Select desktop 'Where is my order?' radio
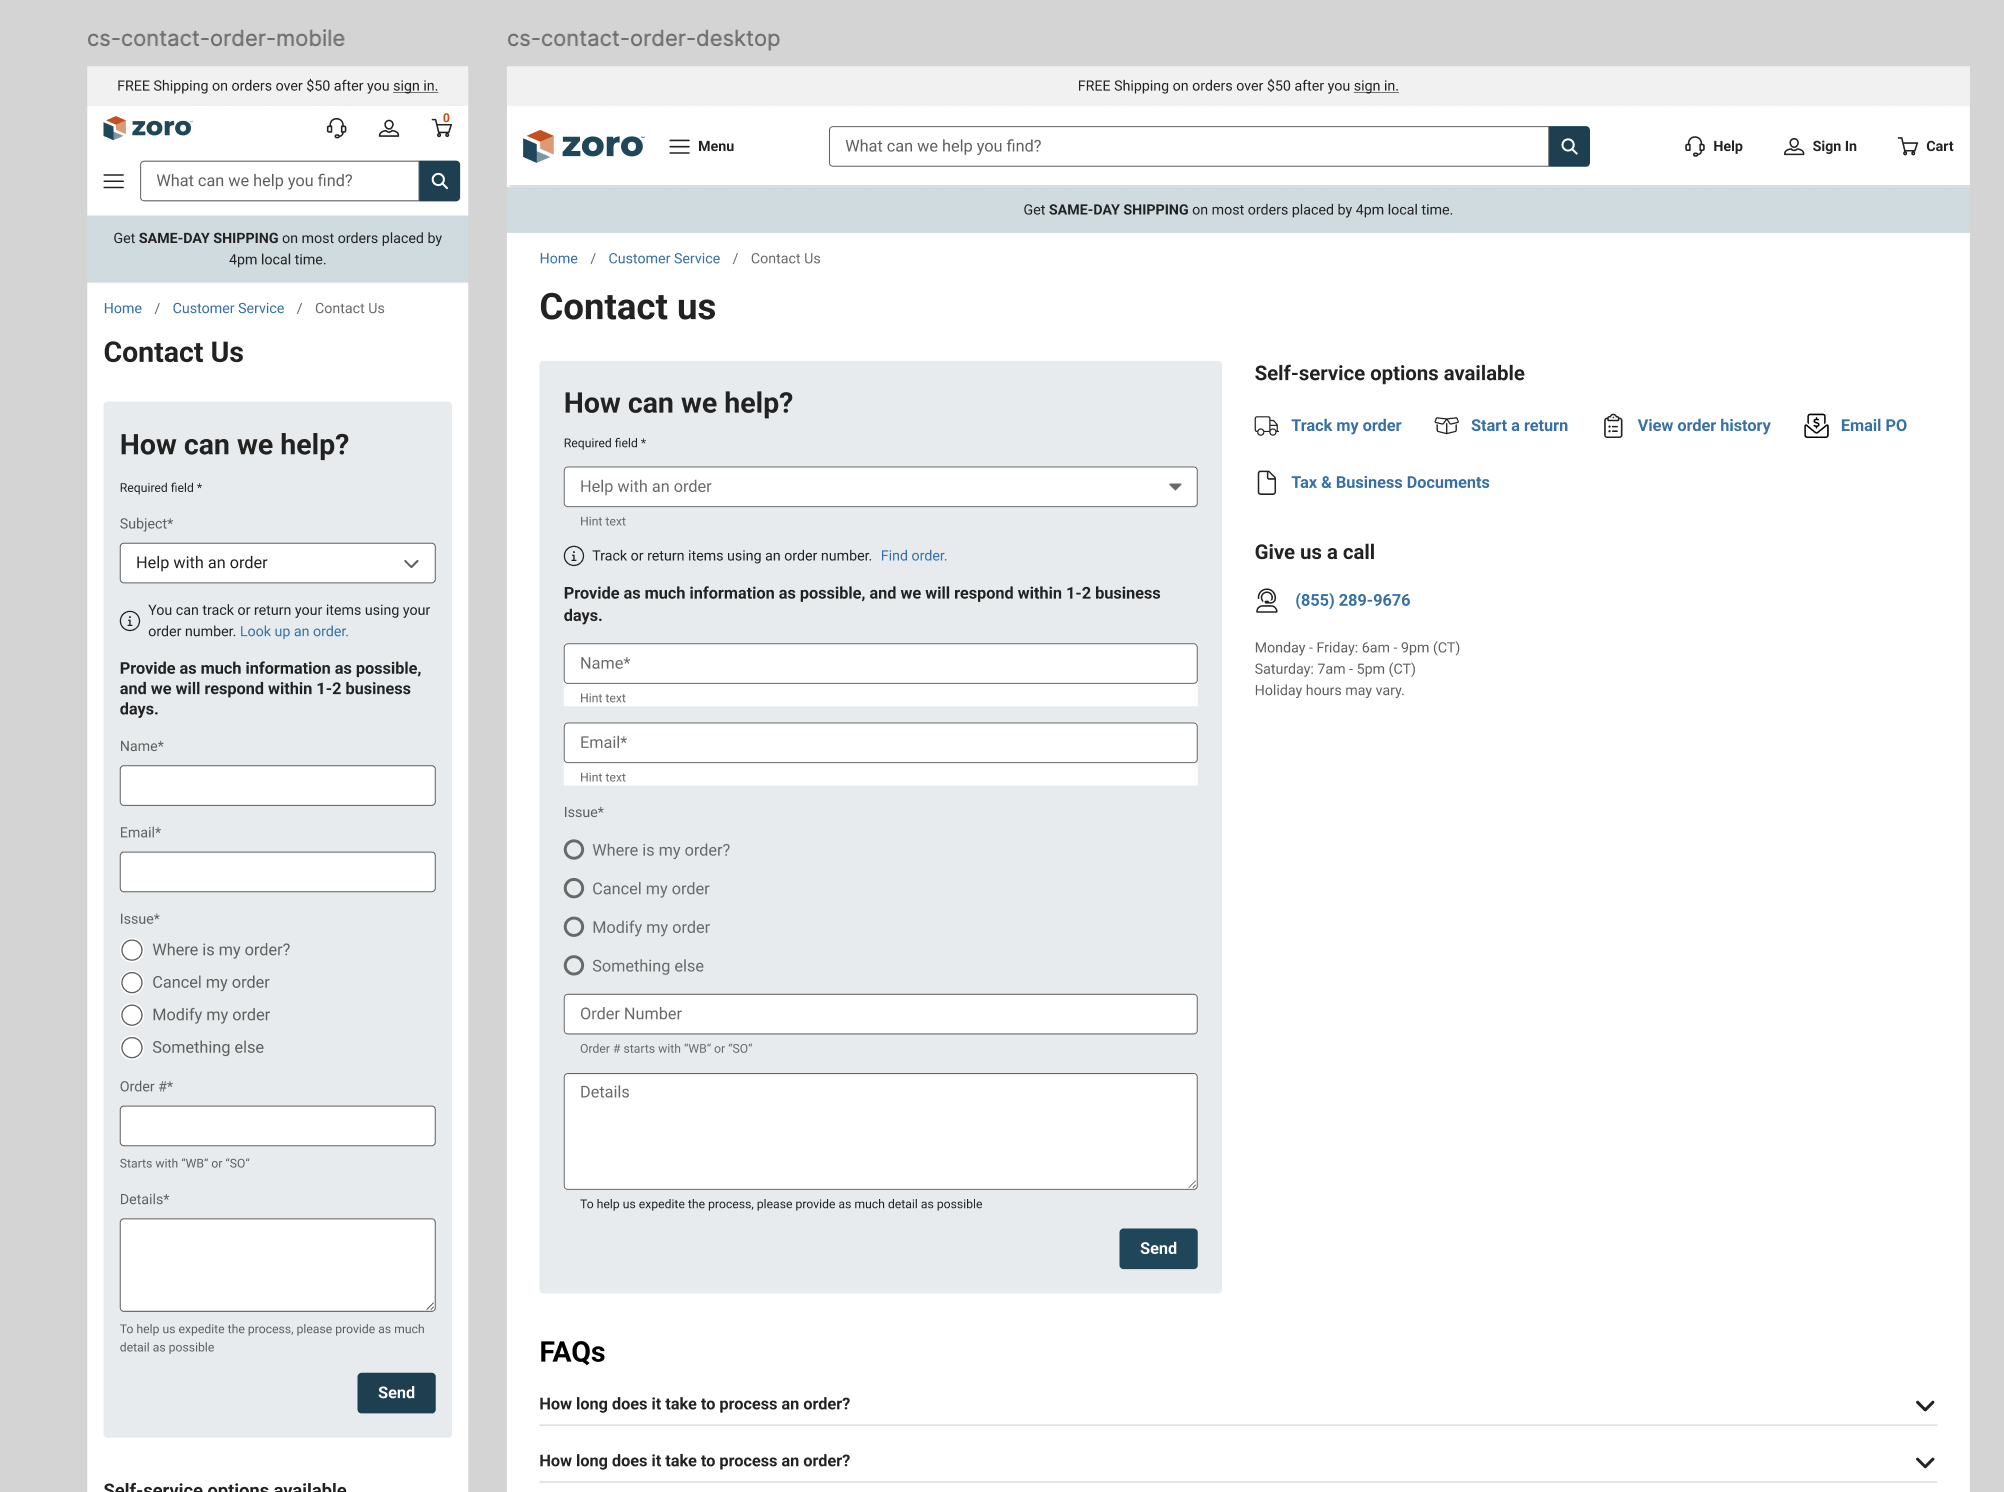Screen dimensions: 2004x1492 (574, 850)
